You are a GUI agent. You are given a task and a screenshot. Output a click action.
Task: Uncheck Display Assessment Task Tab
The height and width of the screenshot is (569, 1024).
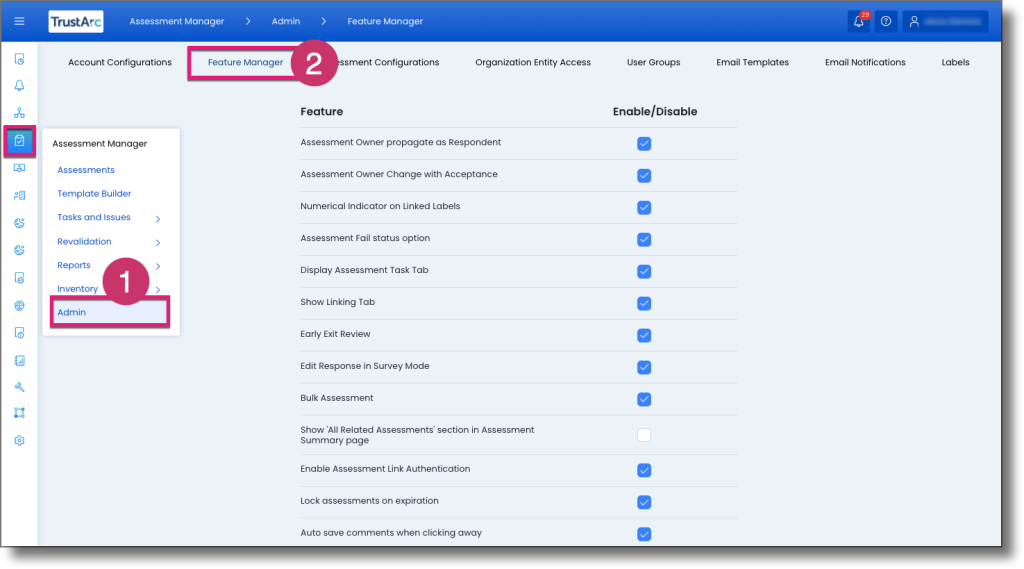click(644, 271)
